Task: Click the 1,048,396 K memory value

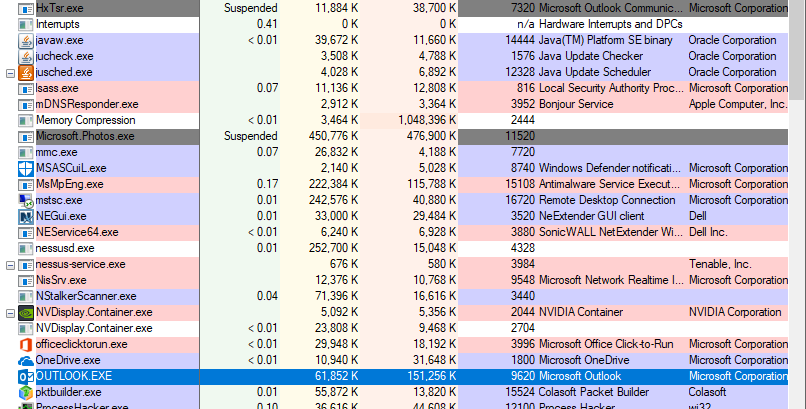Action: point(427,120)
